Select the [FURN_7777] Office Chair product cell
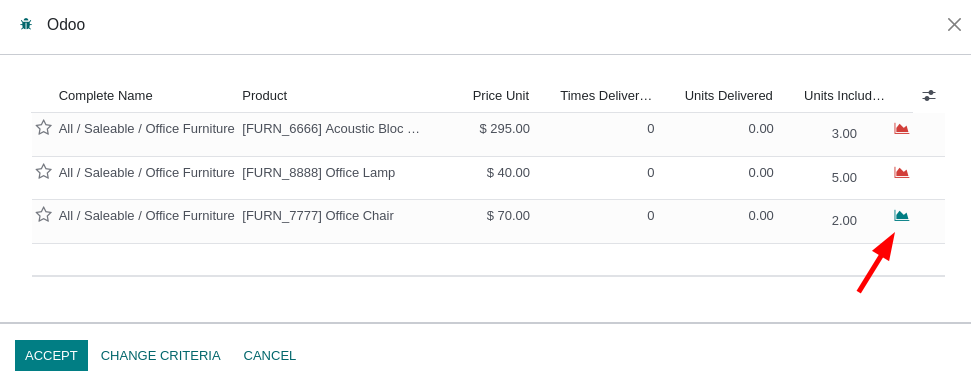The image size is (971, 383). coord(318,216)
